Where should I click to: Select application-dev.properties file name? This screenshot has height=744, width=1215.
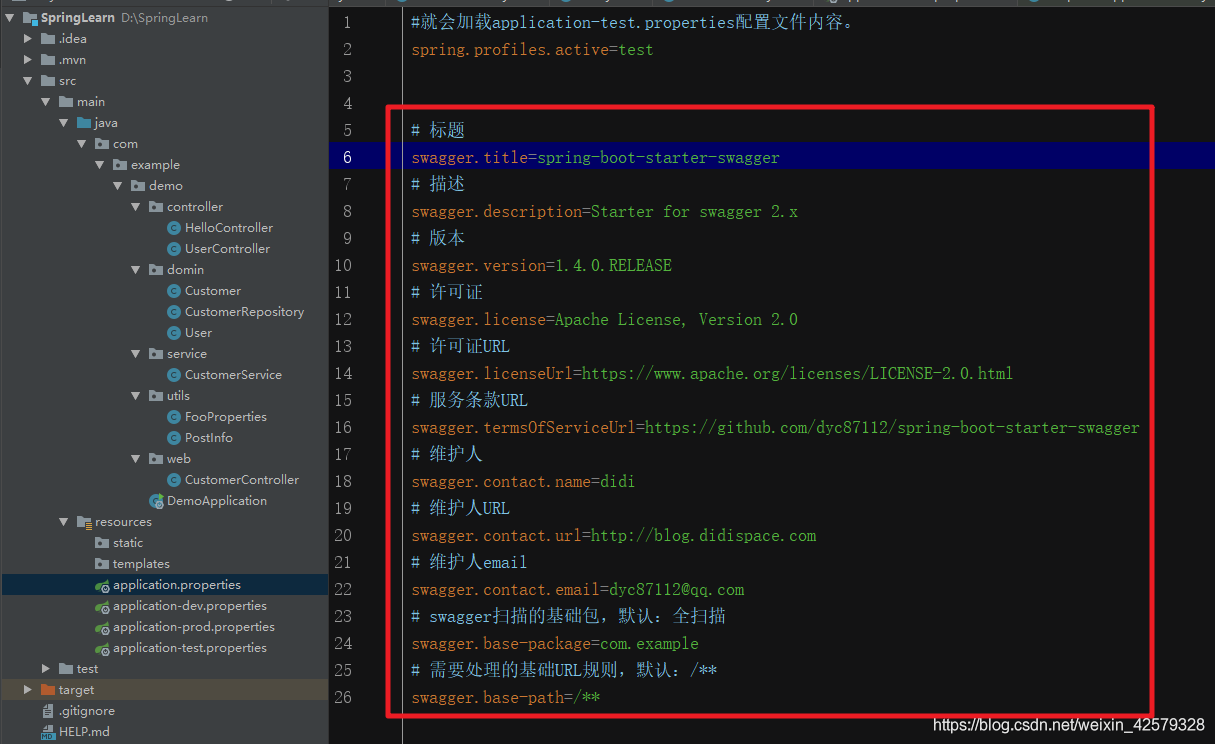pos(190,606)
